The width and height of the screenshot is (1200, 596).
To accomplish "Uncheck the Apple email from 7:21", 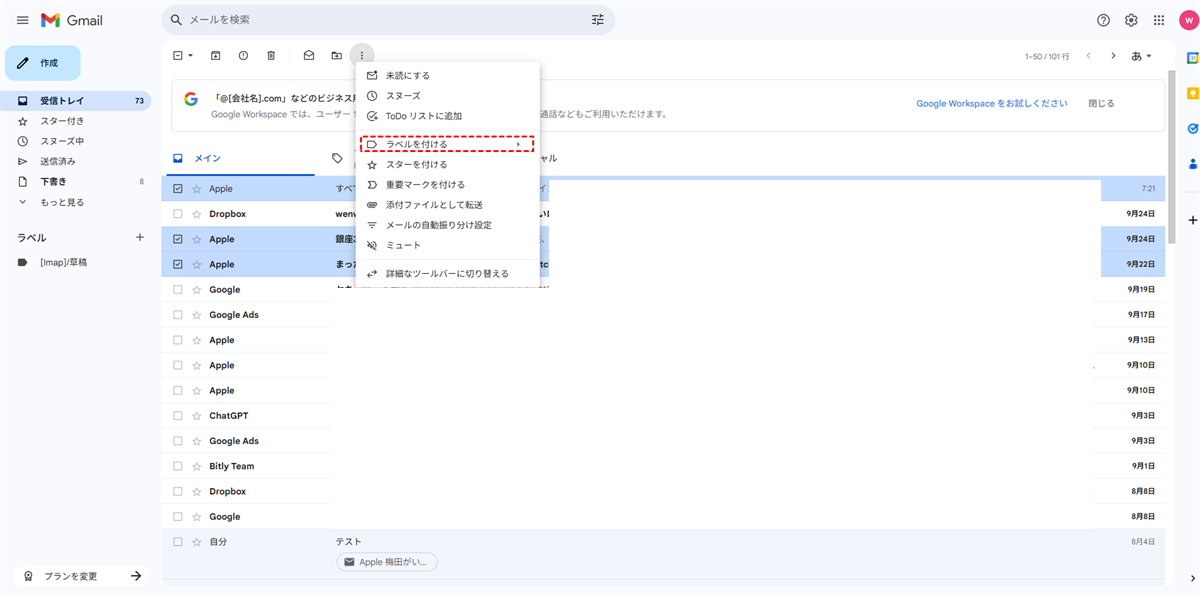I will 178,189.
